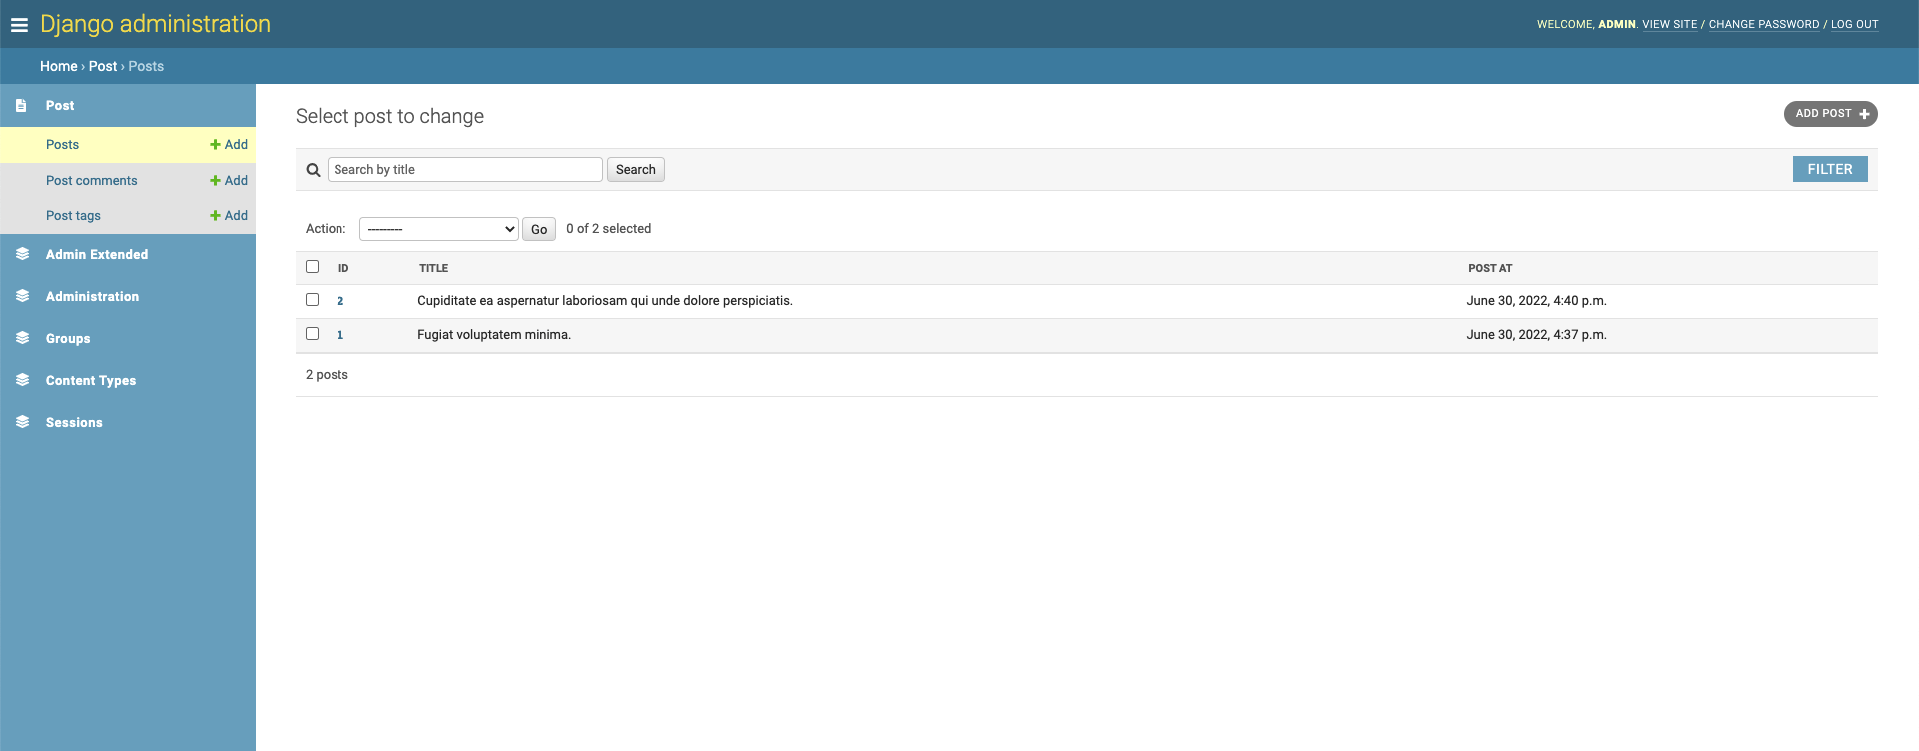Expand the Admin Extended sidebar section
This screenshot has width=1919, height=751.
tap(97, 255)
